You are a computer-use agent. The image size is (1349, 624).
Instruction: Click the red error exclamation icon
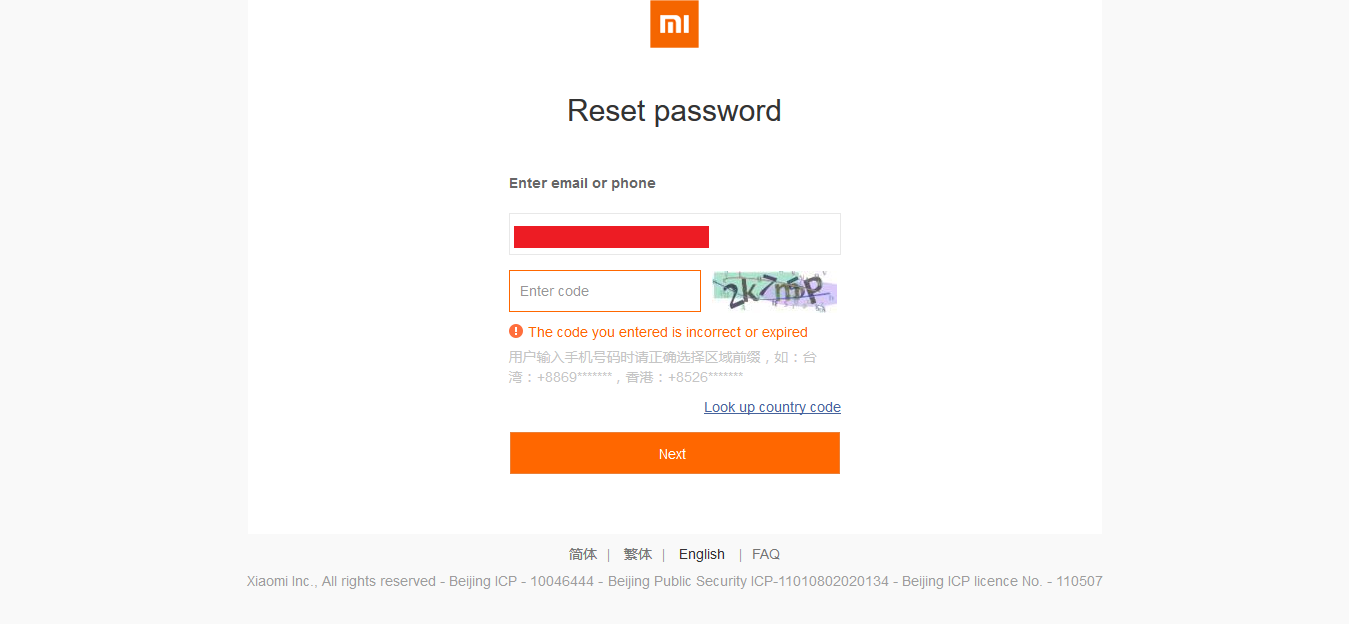tap(516, 331)
